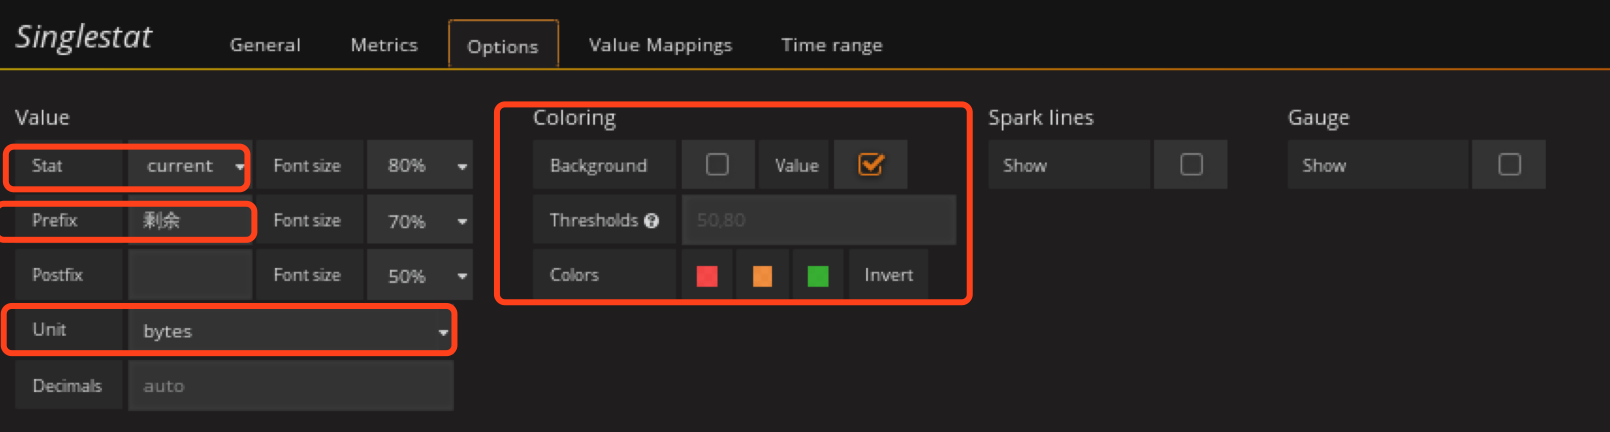
Task: Choose the green threshold color swatch
Action: pyautogui.click(x=817, y=276)
